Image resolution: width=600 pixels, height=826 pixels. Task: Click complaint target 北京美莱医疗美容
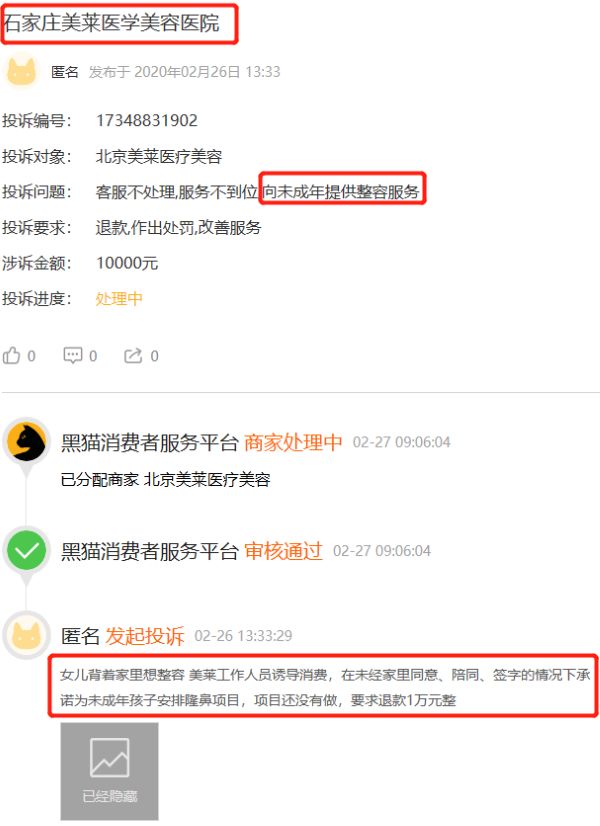tap(159, 156)
